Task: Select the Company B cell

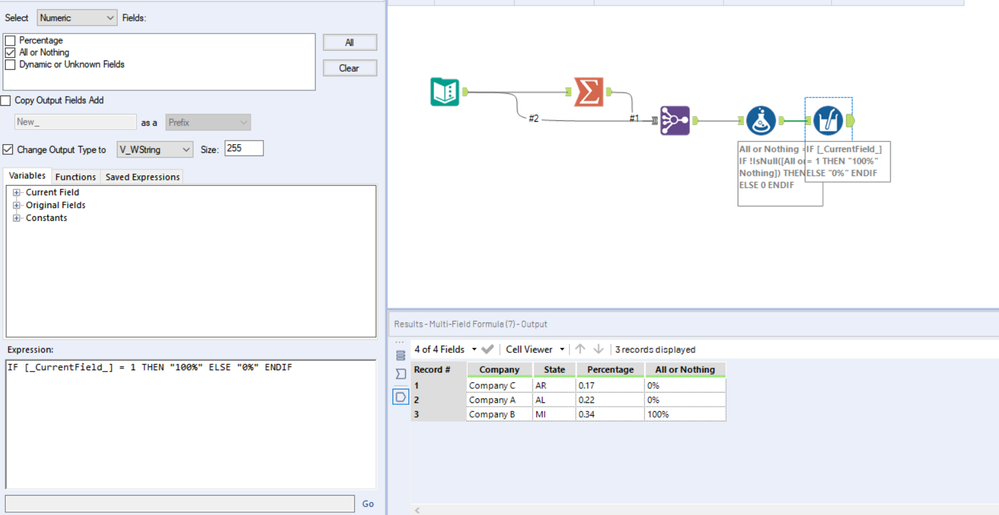Action: [500, 414]
